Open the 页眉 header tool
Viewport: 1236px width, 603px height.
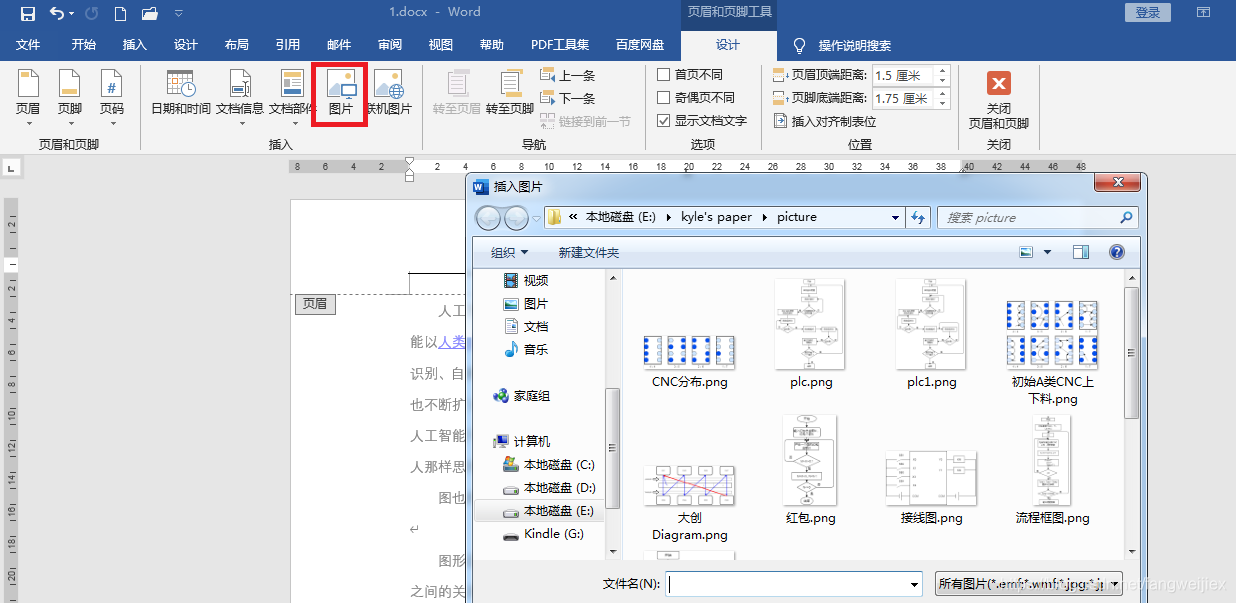tap(28, 97)
